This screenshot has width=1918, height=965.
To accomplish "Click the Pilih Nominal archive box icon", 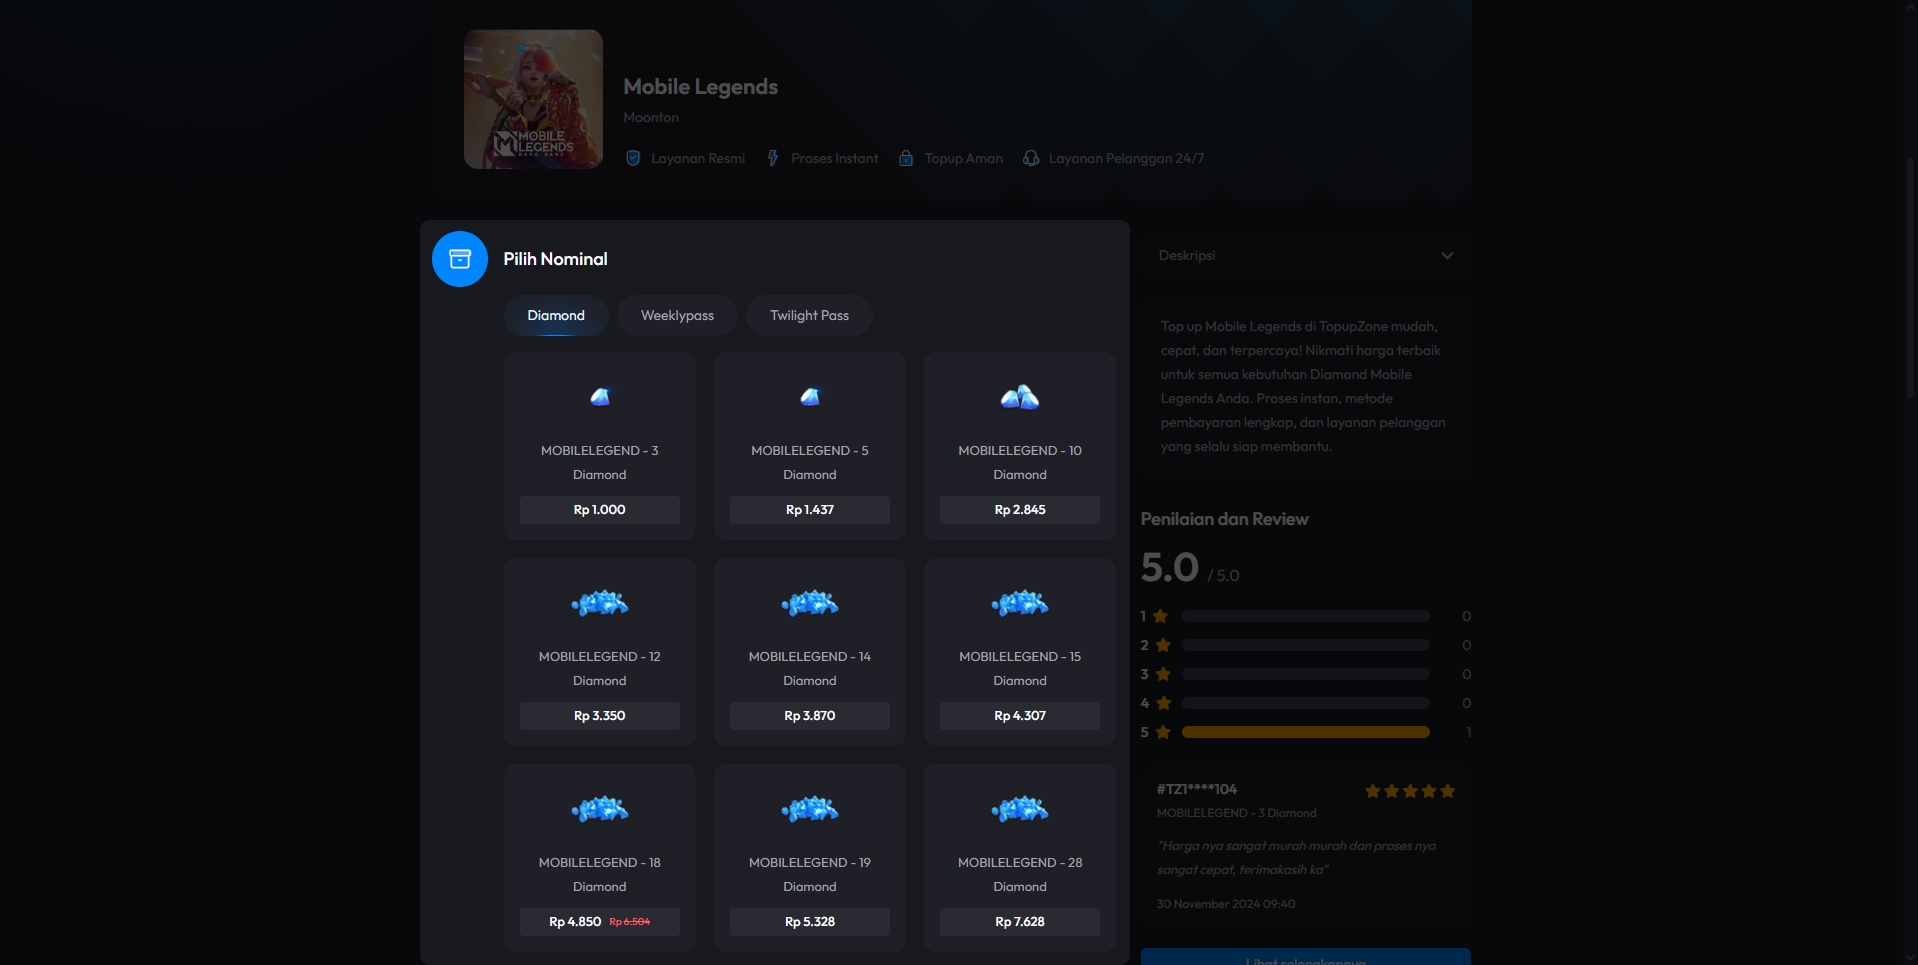I will (460, 259).
